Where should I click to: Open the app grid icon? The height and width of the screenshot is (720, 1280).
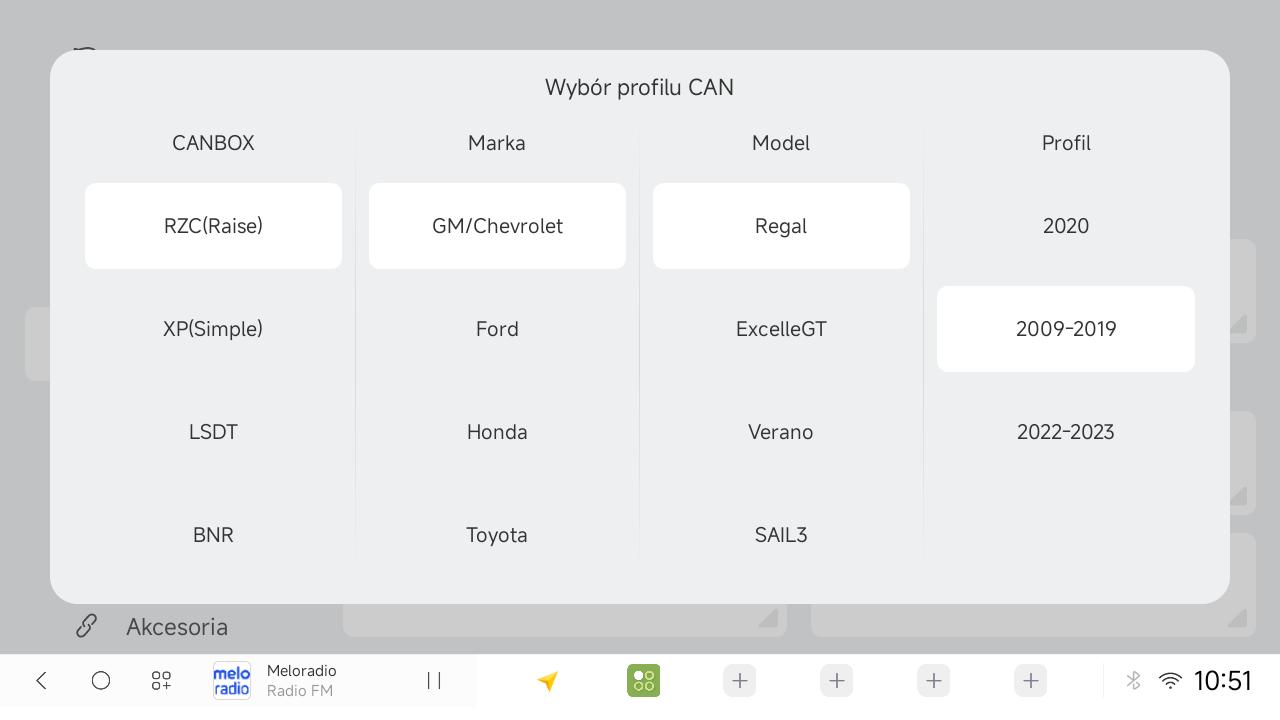click(161, 681)
